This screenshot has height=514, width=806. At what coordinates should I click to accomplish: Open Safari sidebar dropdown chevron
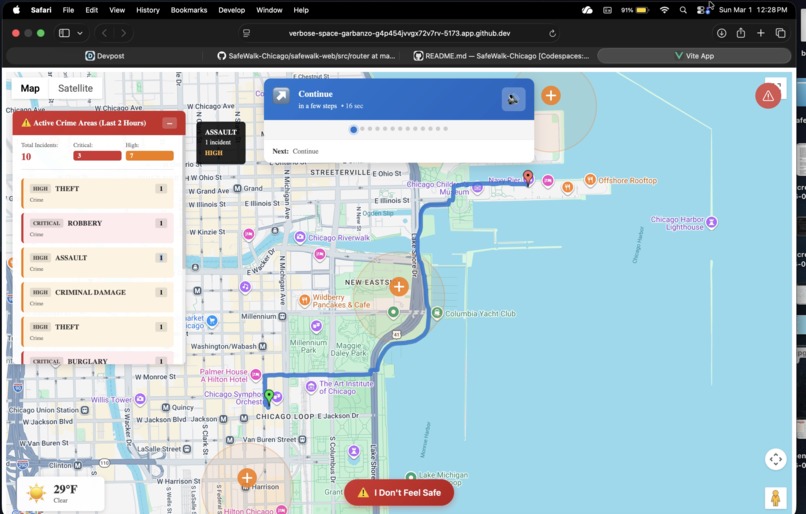80,33
